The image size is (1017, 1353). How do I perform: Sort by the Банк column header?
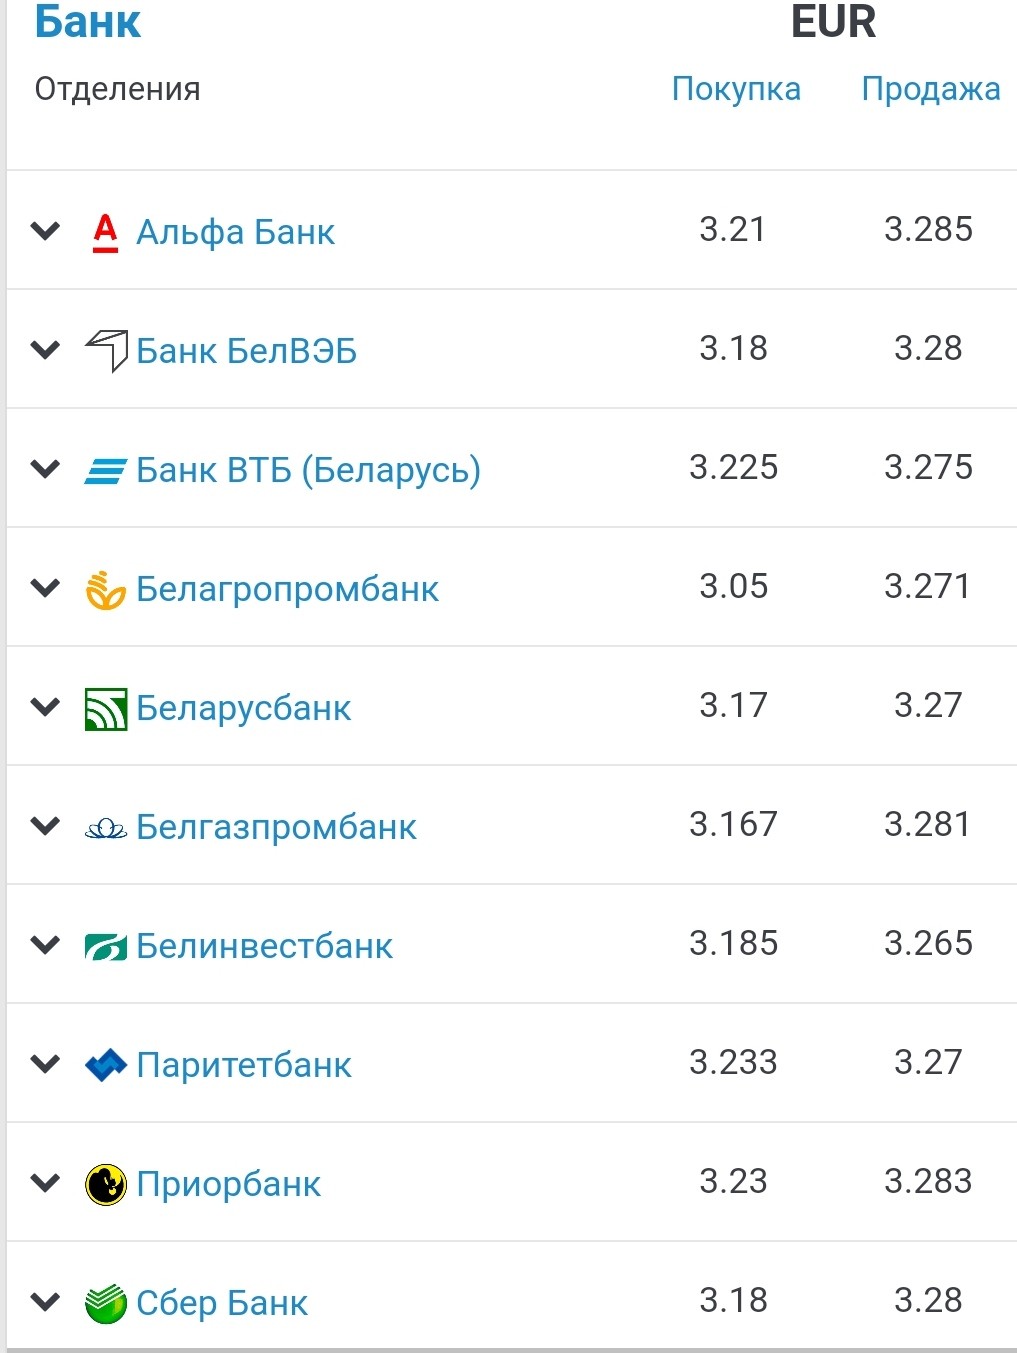88,22
